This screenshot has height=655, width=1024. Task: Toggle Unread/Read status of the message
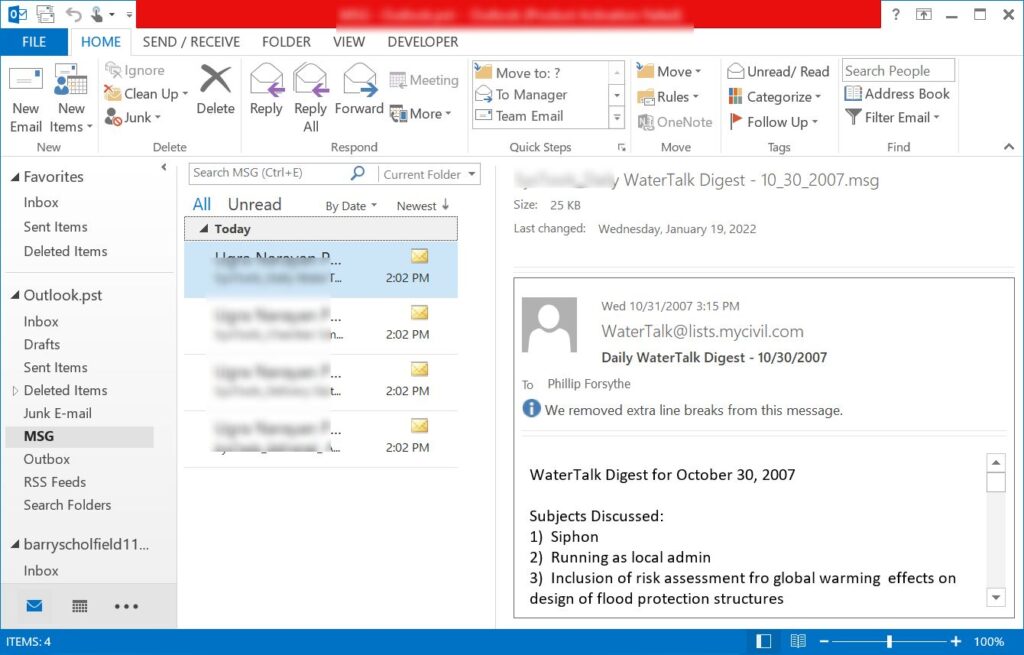[778, 70]
